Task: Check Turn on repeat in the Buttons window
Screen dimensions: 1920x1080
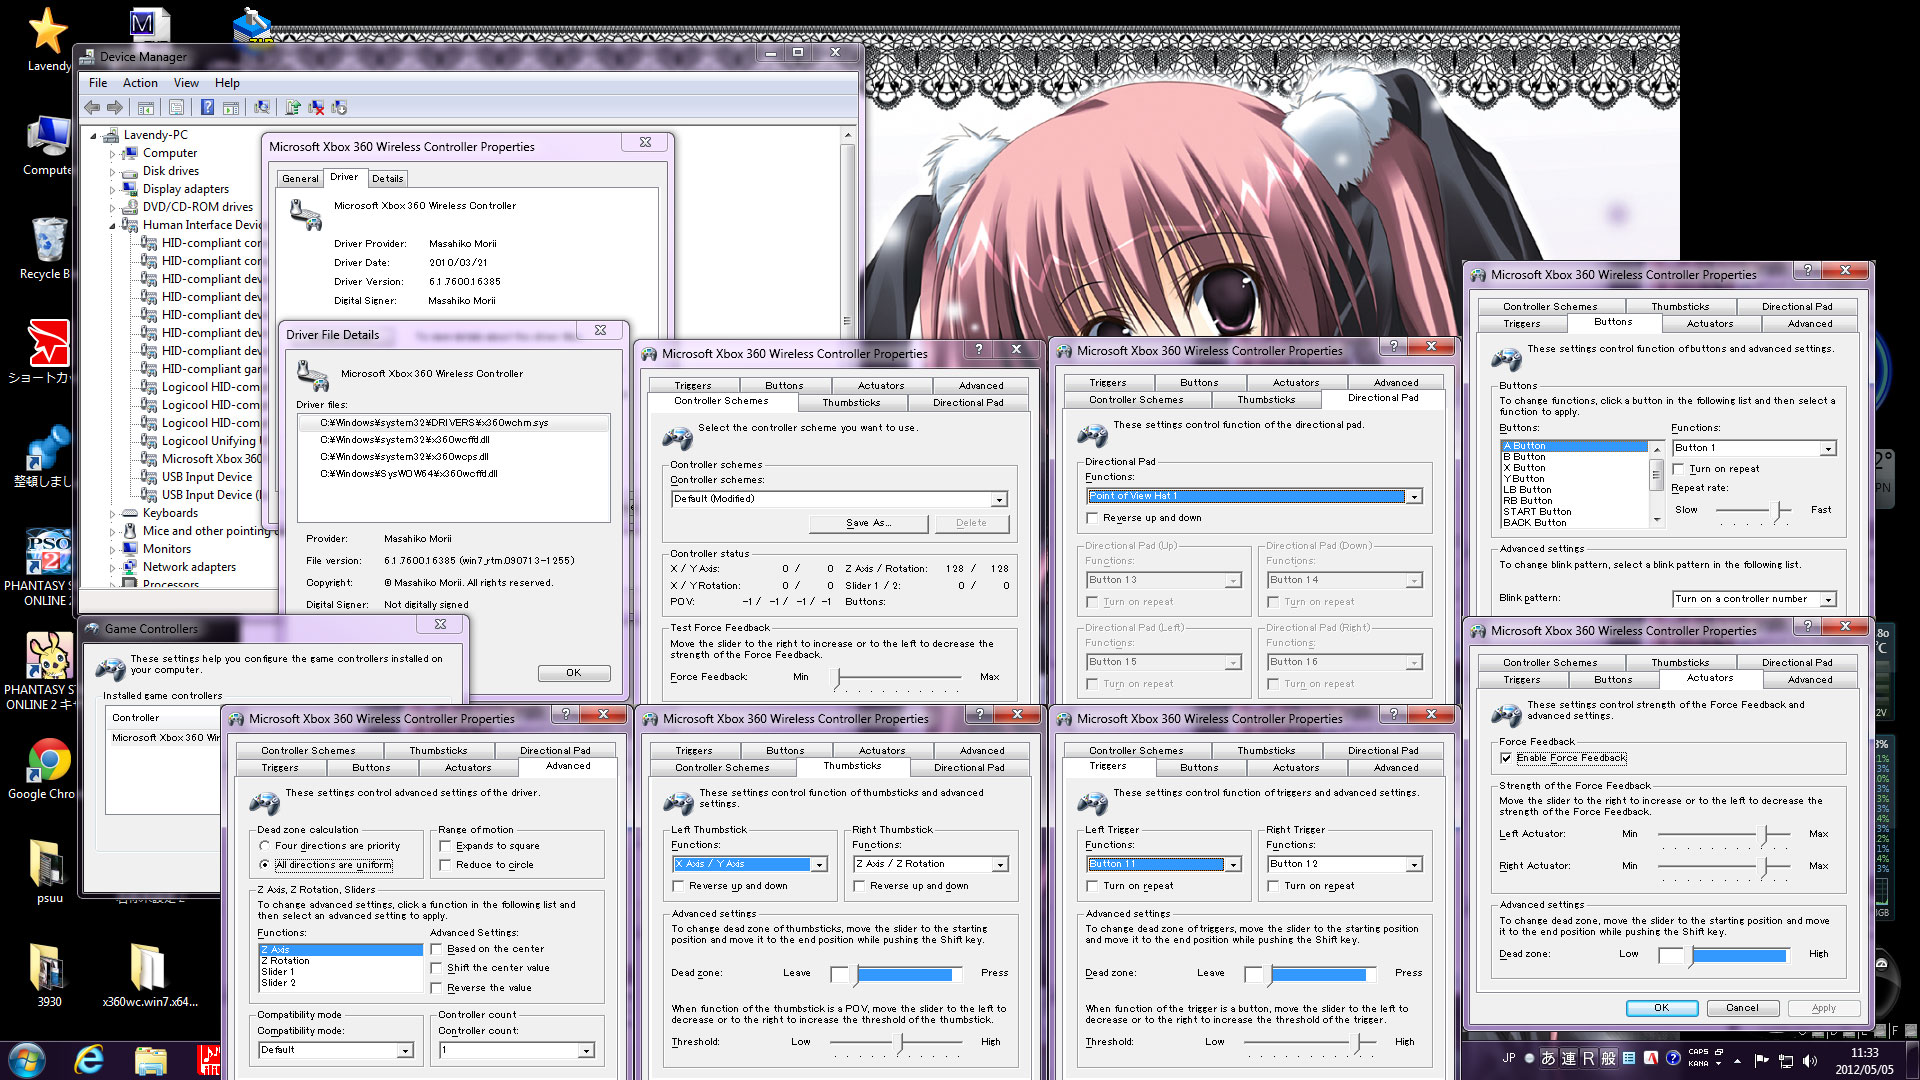Action: point(1678,469)
